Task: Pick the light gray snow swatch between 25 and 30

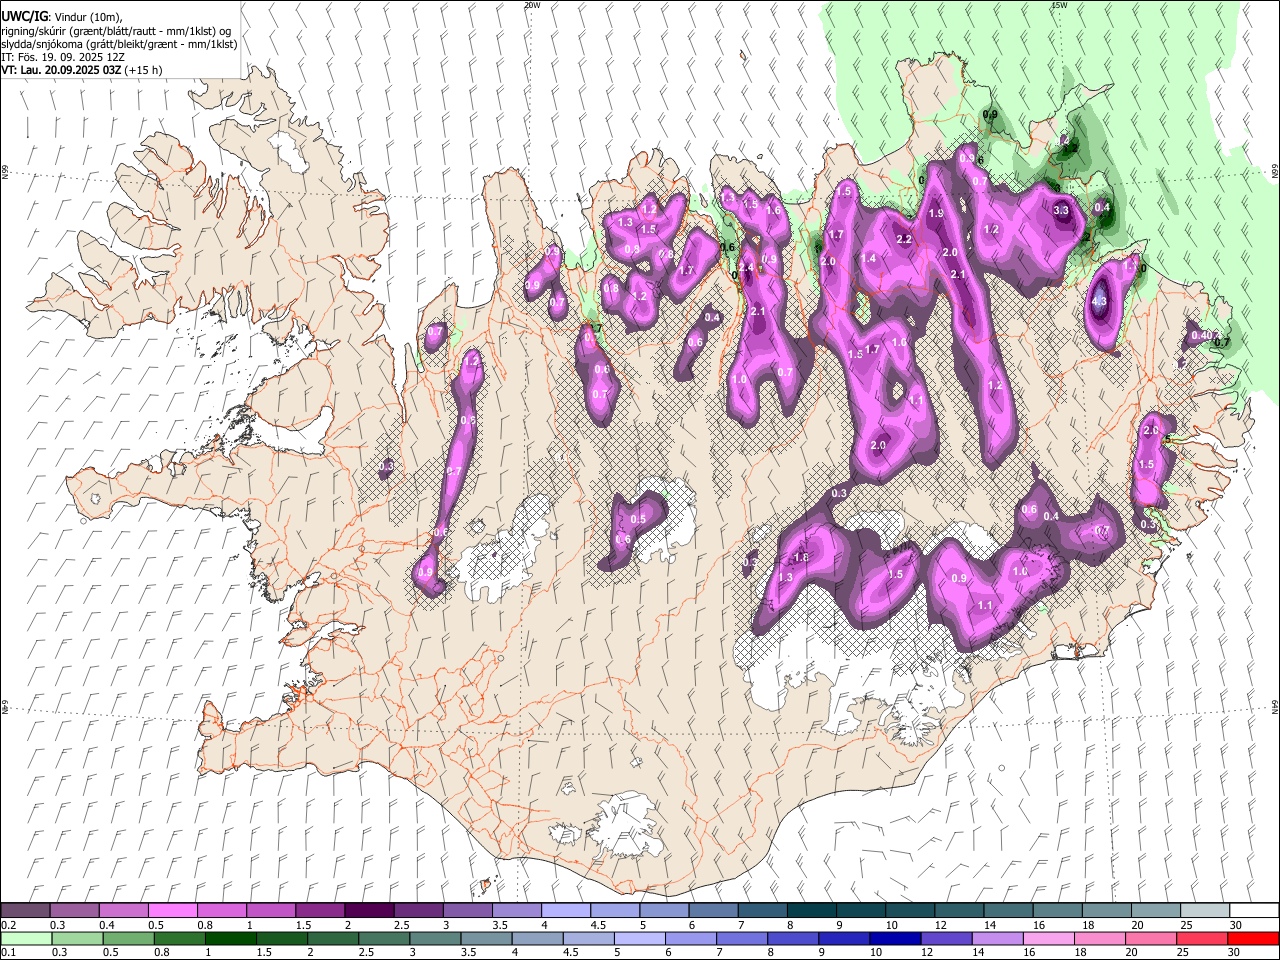Action: 1204,911
